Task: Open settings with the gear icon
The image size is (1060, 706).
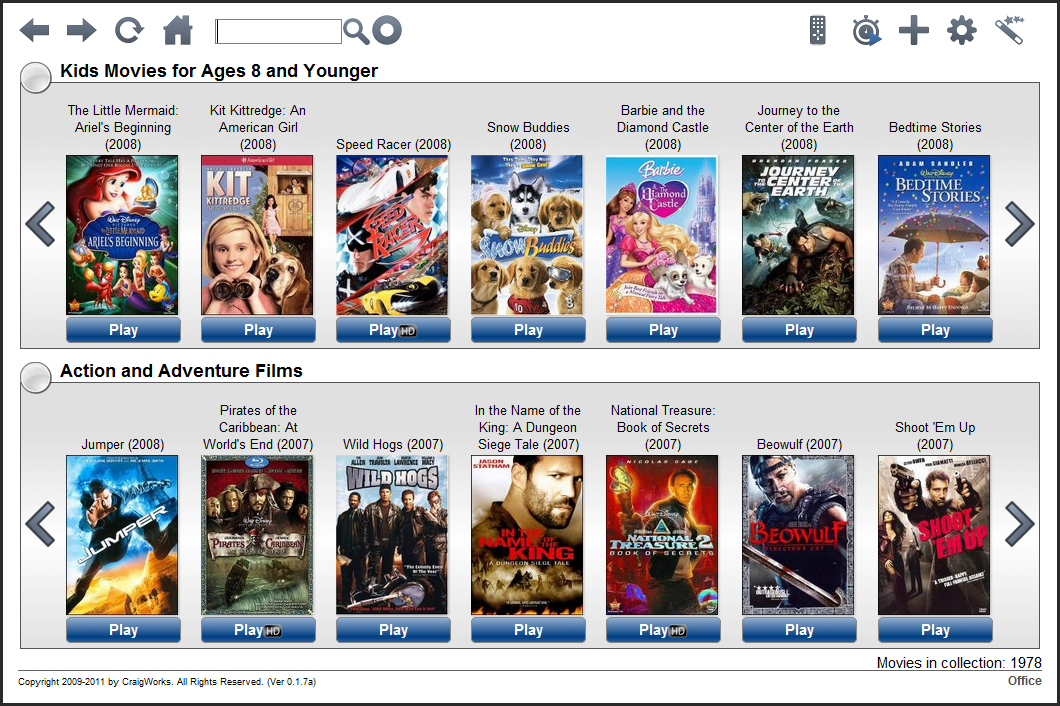Action: click(x=962, y=30)
